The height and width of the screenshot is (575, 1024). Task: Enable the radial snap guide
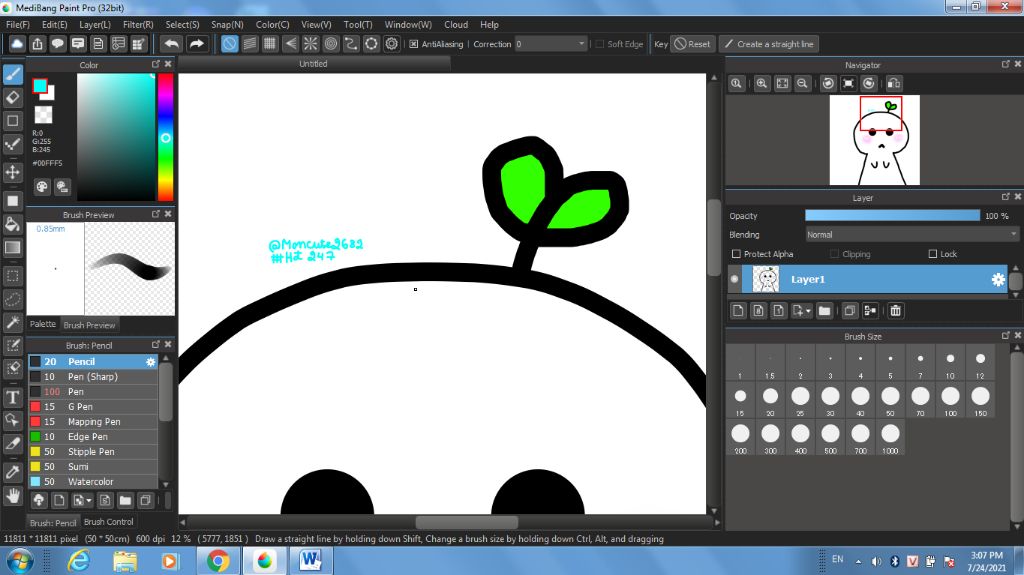point(310,44)
